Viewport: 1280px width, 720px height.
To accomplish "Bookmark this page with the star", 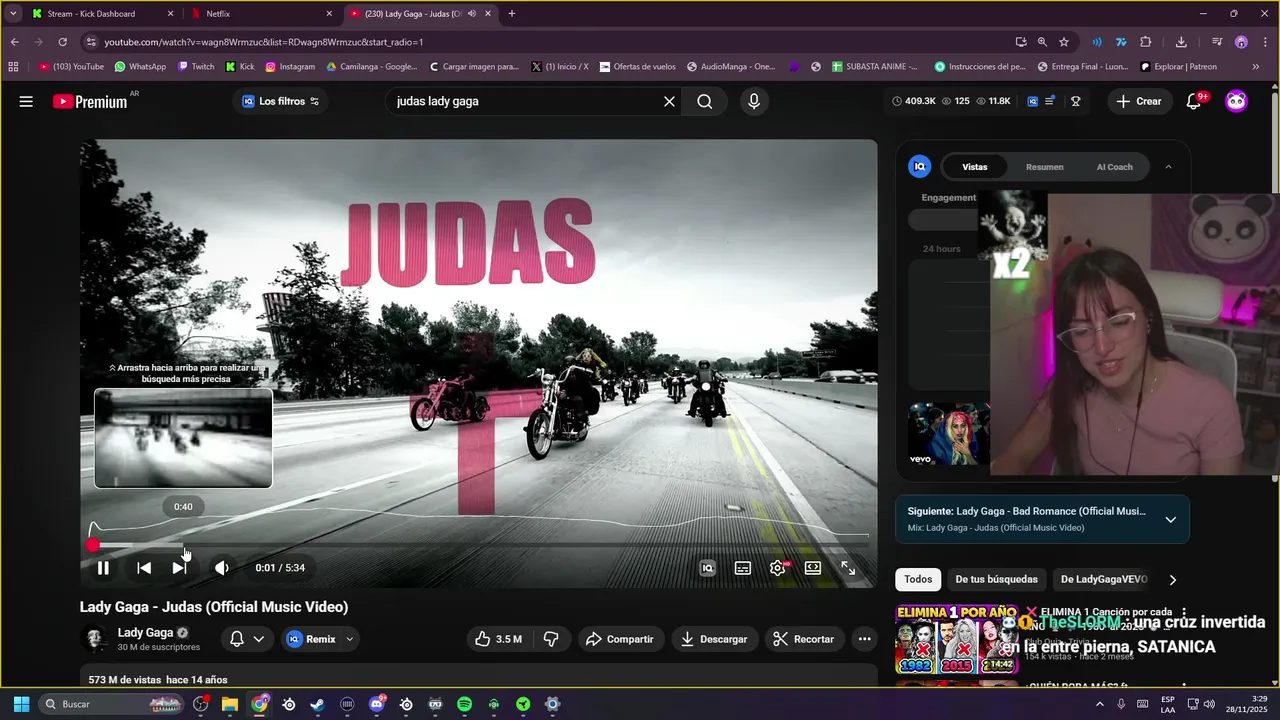I will click(1064, 42).
